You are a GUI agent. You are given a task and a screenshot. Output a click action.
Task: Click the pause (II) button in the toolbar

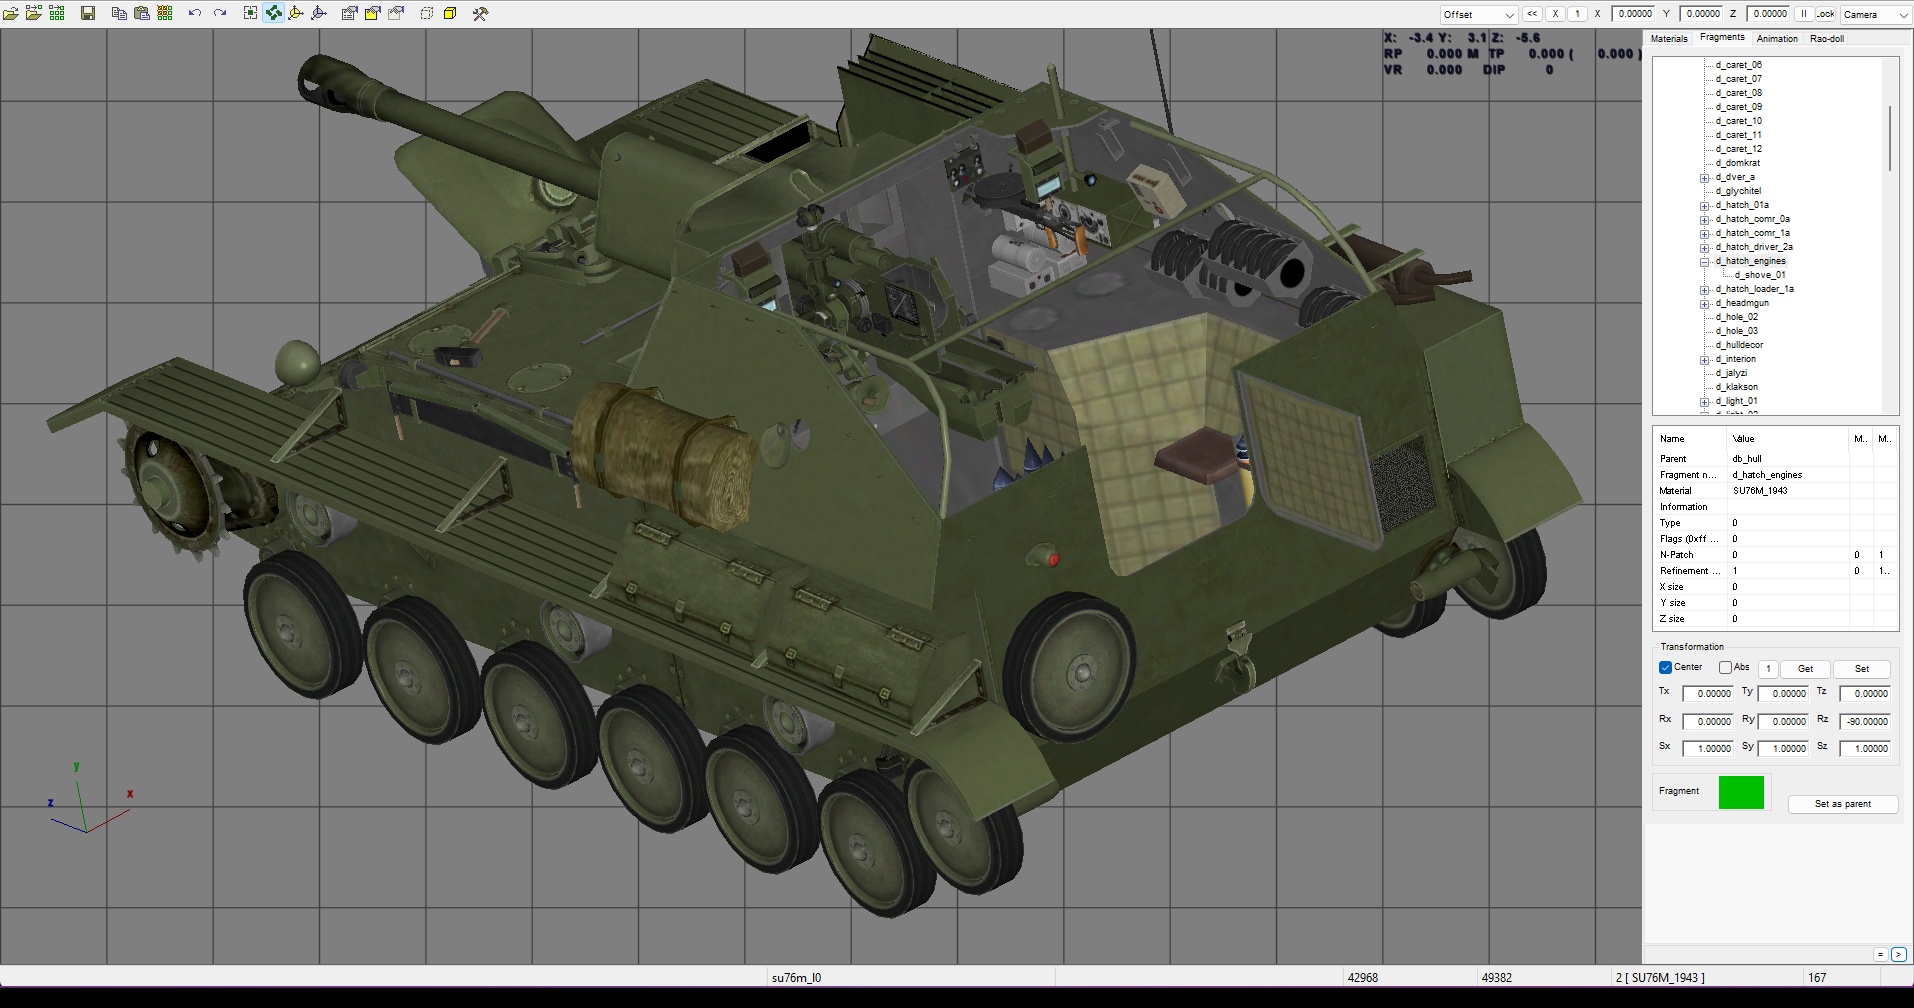coord(1804,14)
